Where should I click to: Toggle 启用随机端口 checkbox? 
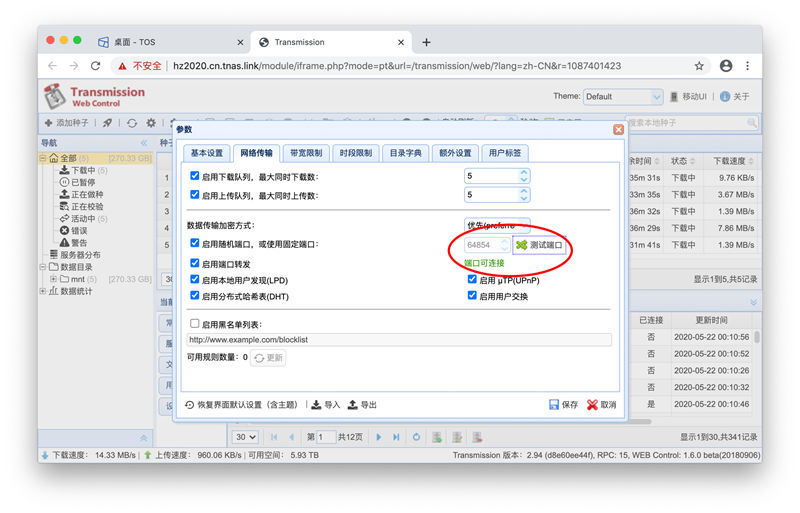pyautogui.click(x=194, y=243)
